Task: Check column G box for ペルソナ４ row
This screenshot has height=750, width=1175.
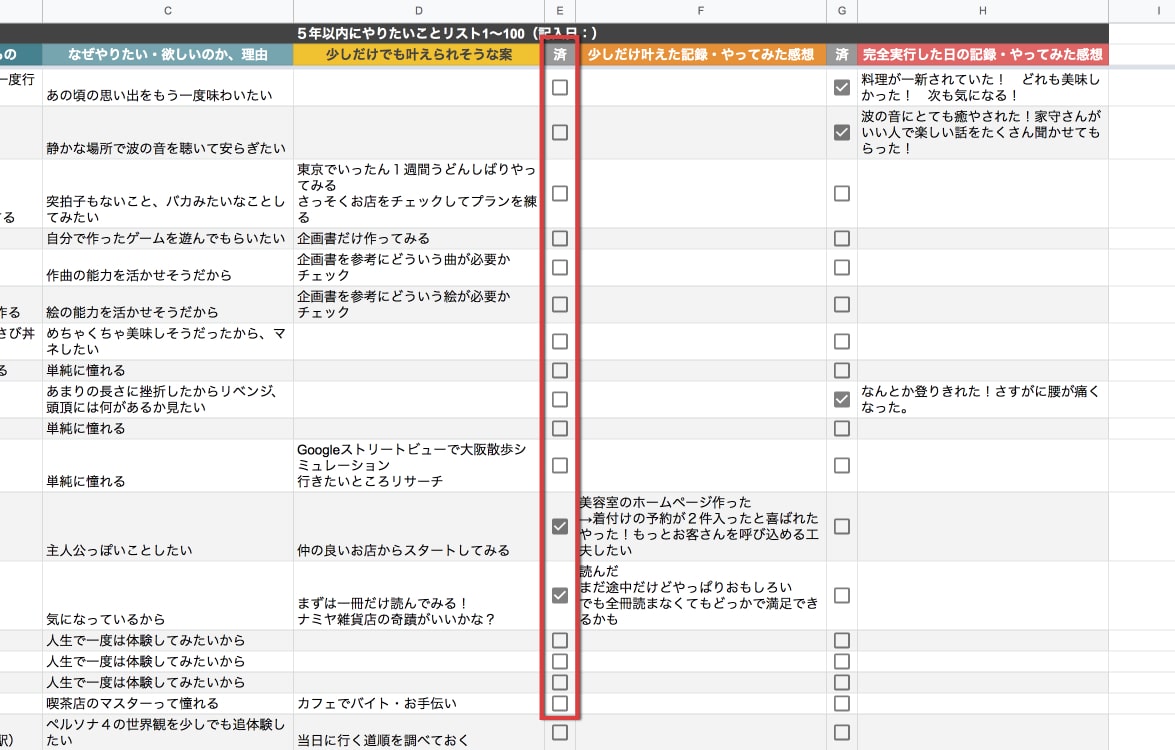Action: [x=842, y=732]
